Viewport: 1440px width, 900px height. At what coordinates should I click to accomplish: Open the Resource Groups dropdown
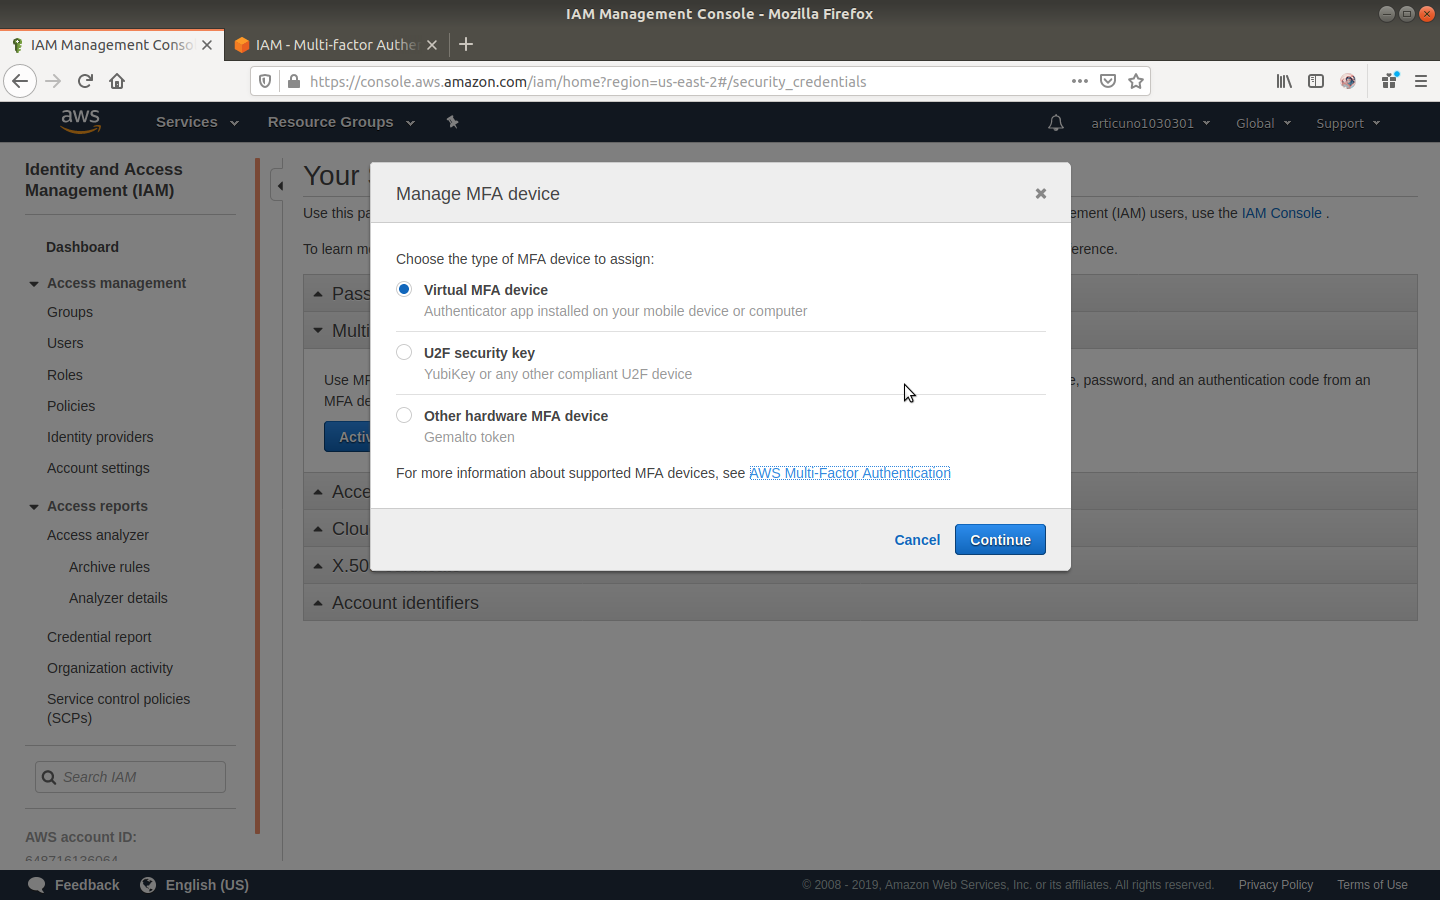coord(341,122)
